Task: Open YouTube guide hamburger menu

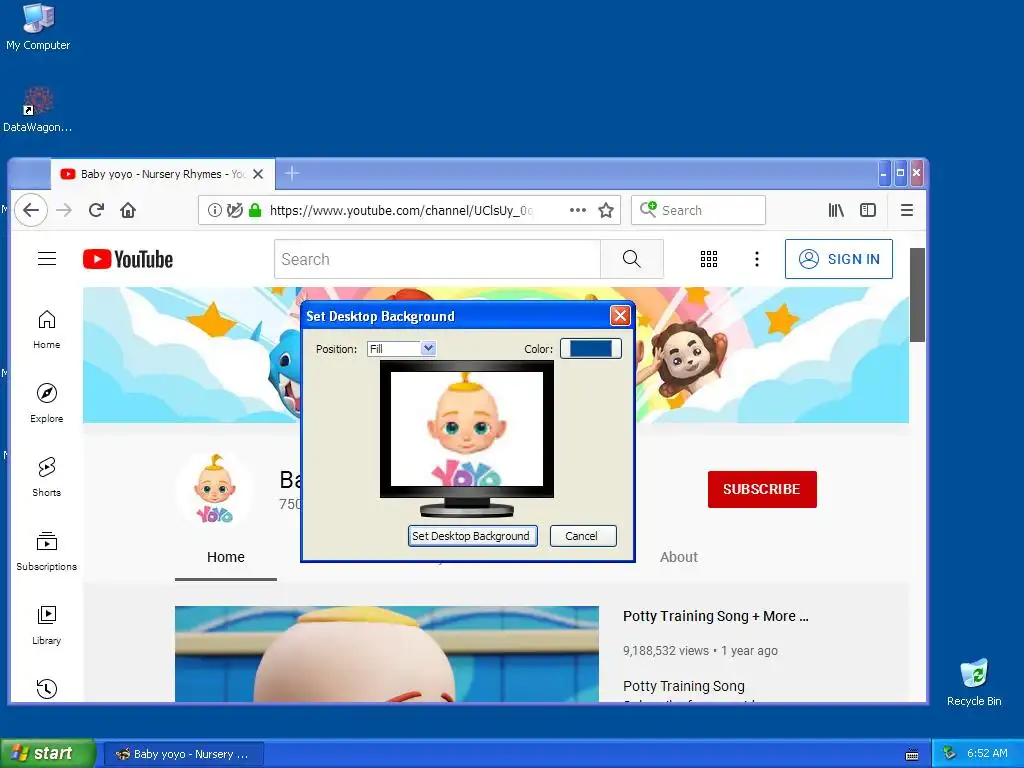Action: point(47,259)
